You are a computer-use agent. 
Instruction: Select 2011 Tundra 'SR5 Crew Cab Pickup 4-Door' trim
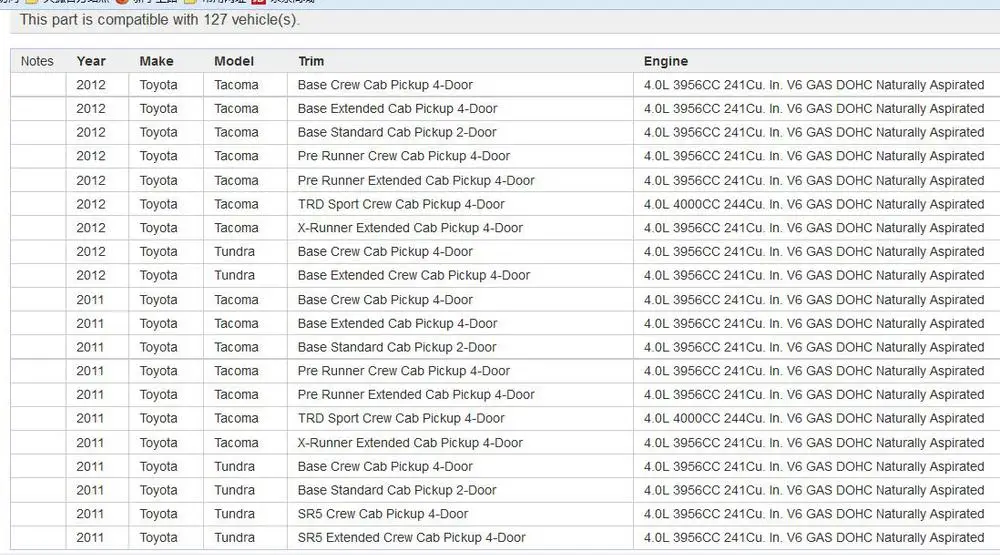[x=383, y=514]
